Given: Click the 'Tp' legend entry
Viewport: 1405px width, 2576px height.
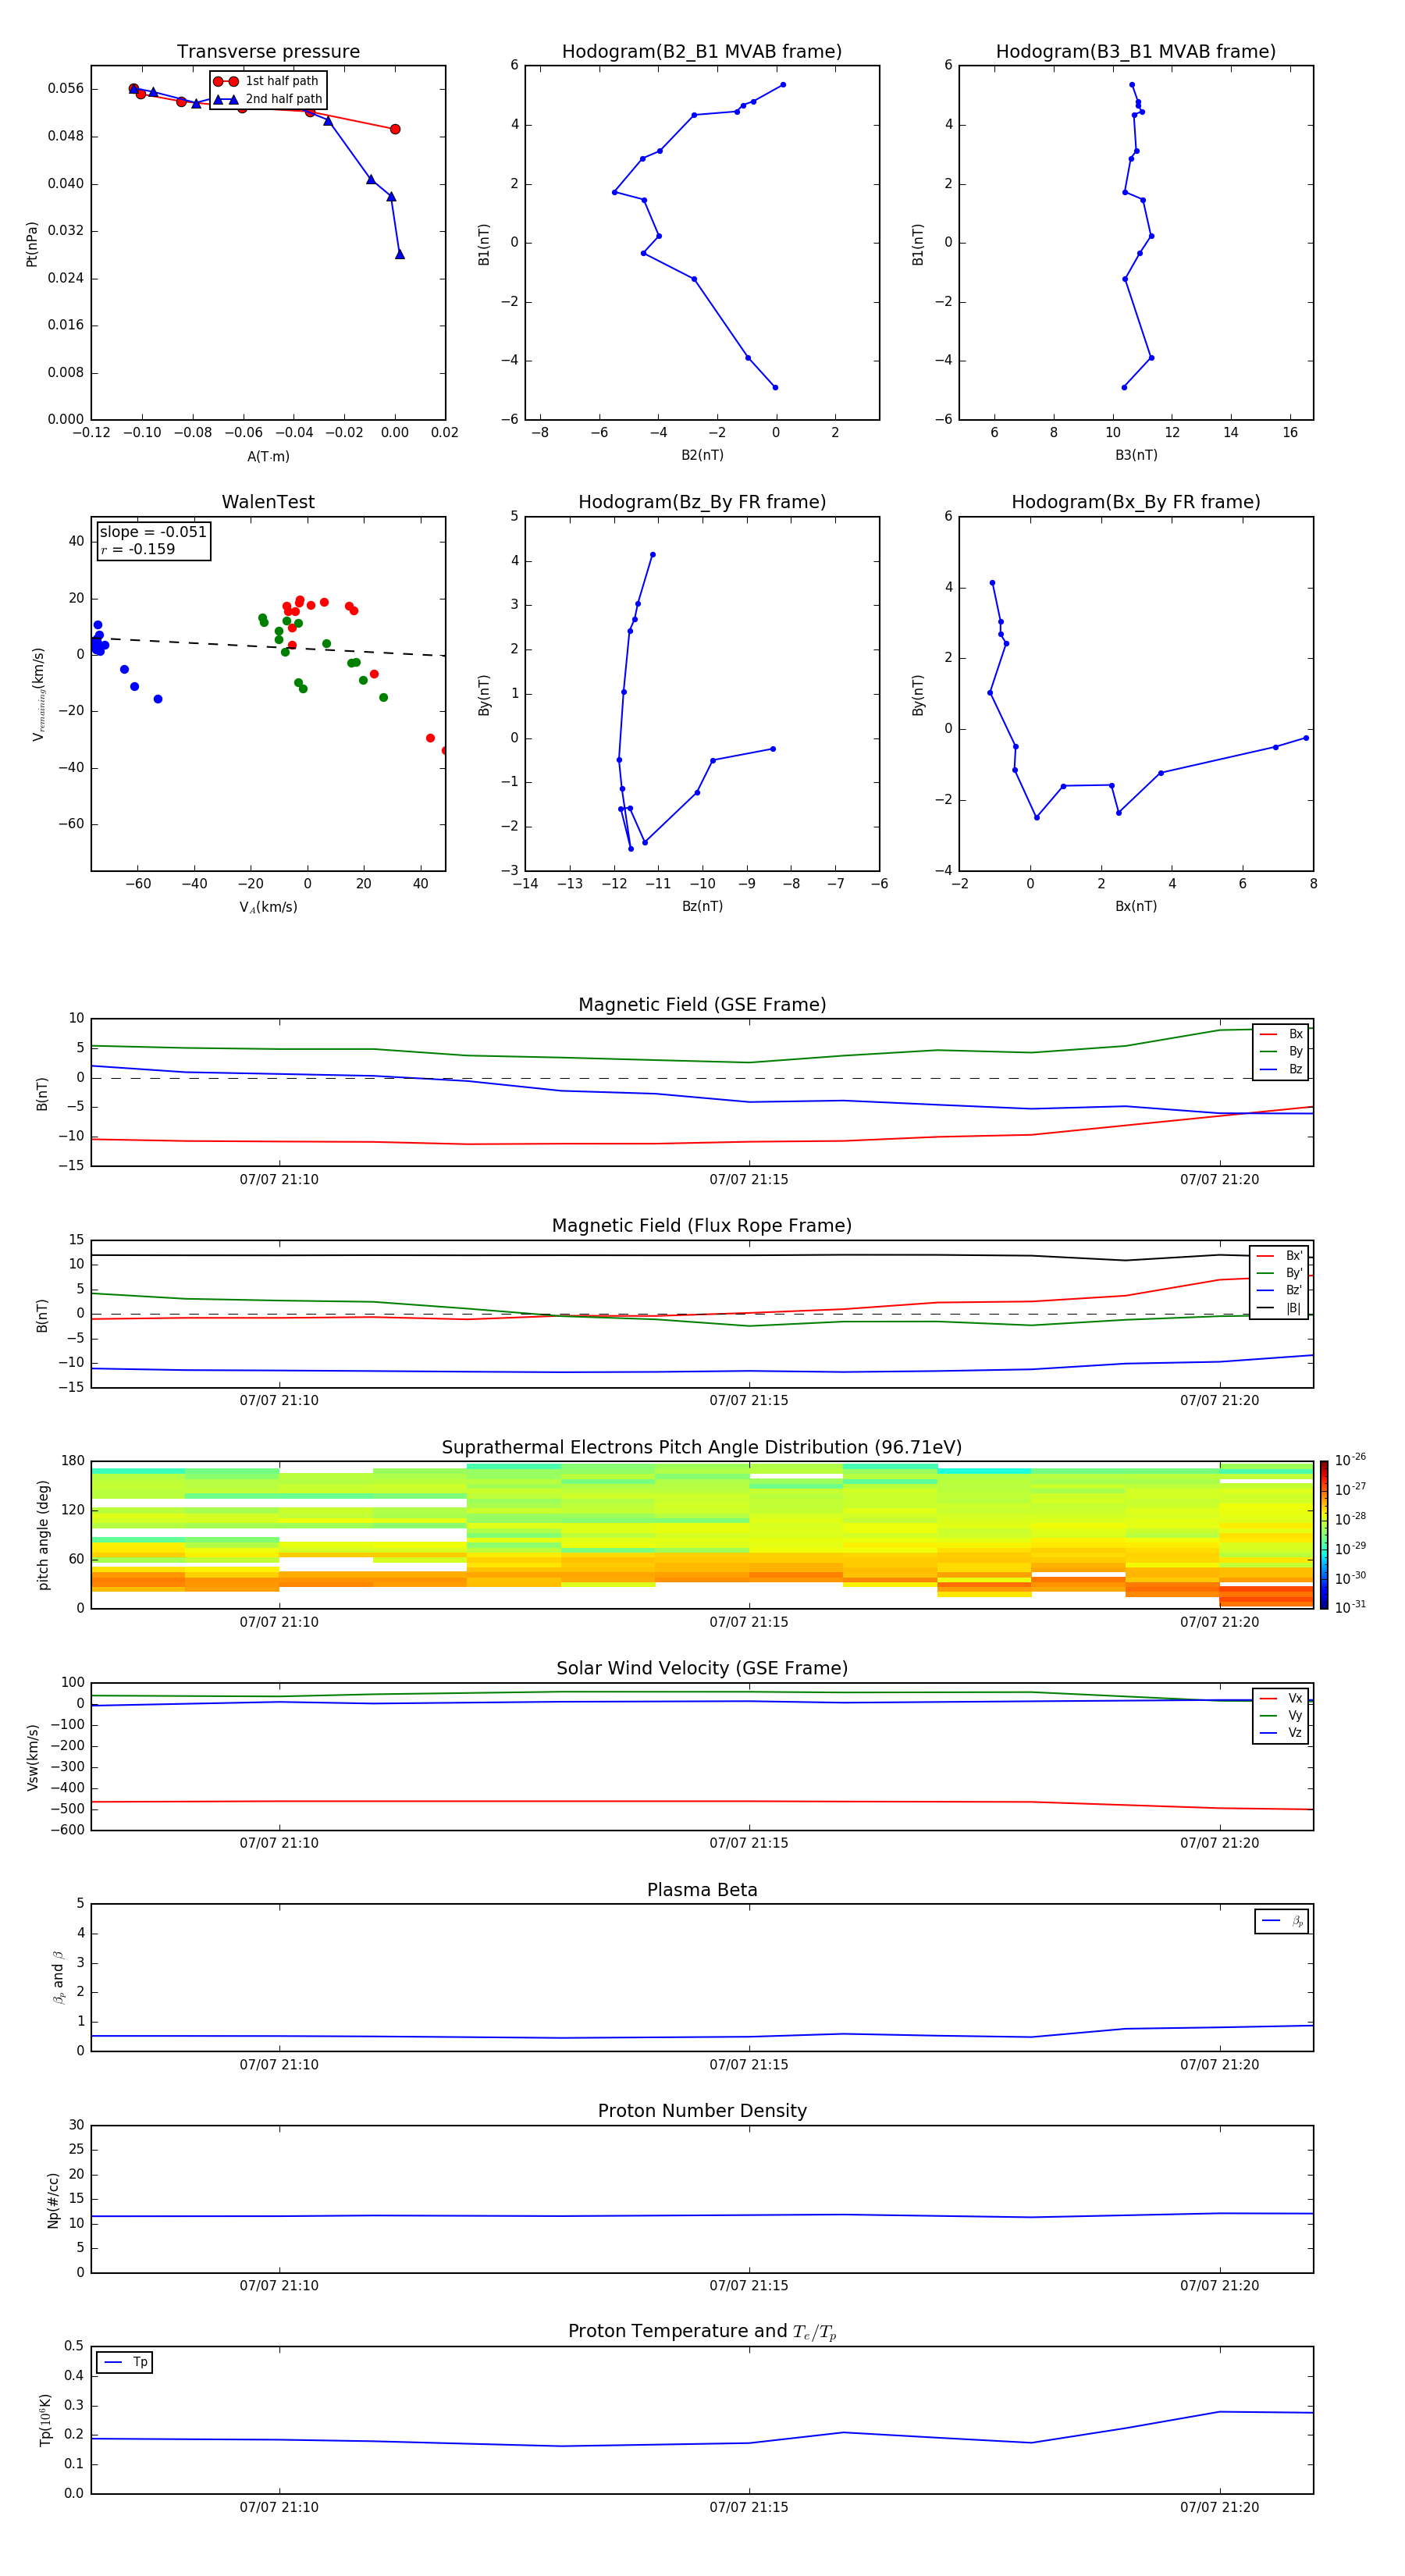Looking at the screenshot, I should click(125, 2362).
